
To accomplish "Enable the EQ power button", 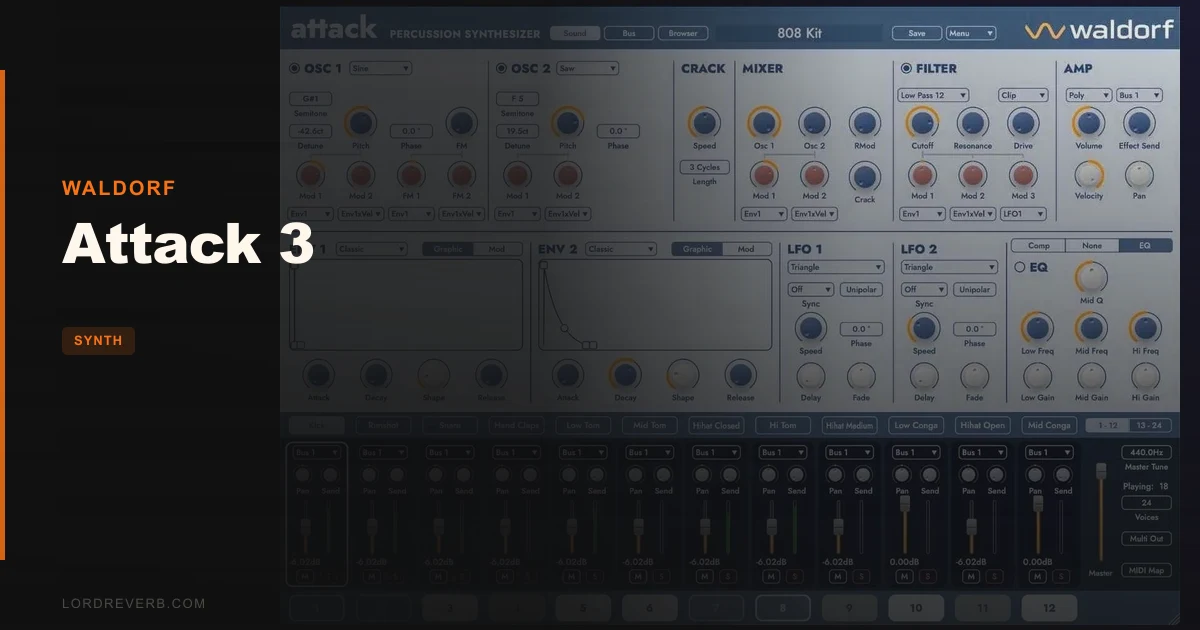I will 1020,267.
